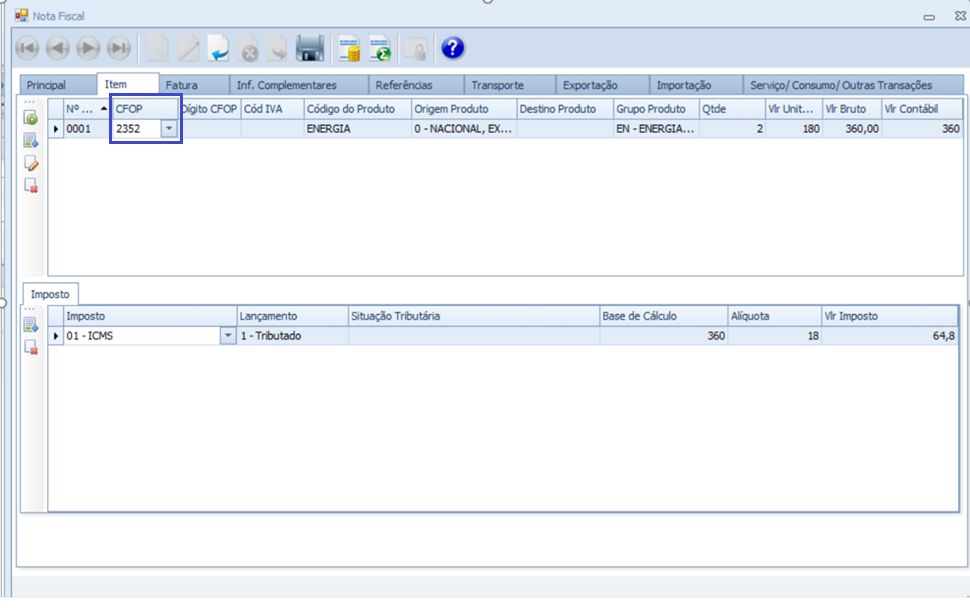Click the blue help question mark icon
Image resolution: width=970 pixels, height=608 pixels.
[453, 48]
